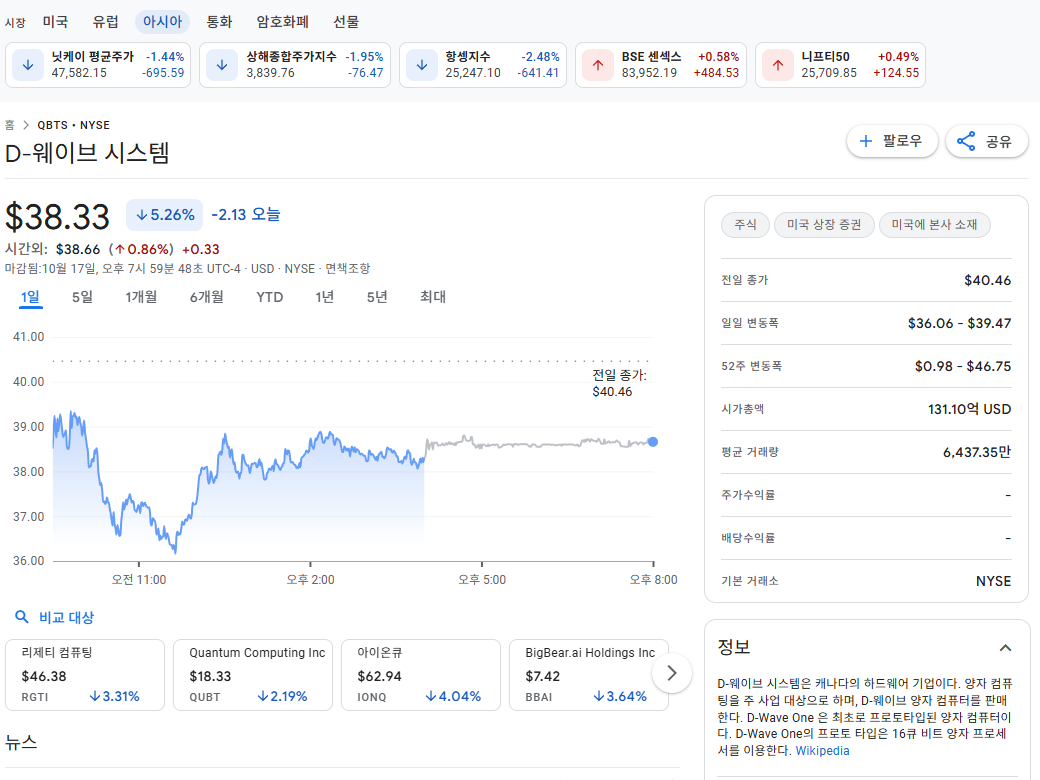Open the Quantum Computing Inc card
The width and height of the screenshot is (1040, 780).
pyautogui.click(x=253, y=675)
